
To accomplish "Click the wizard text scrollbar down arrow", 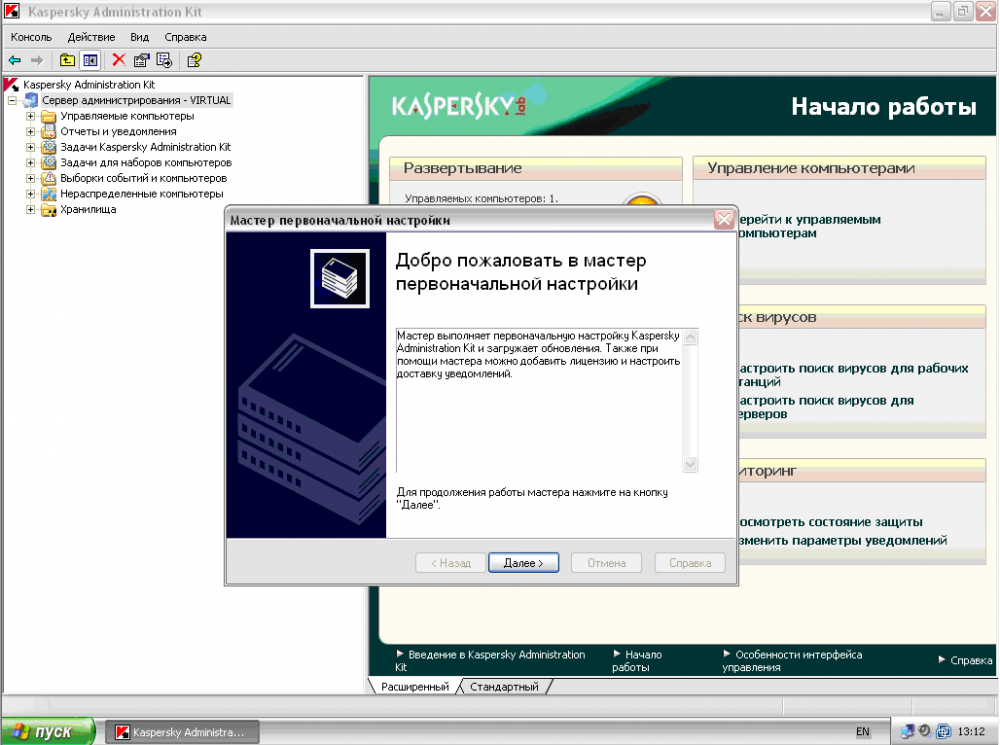I will click(x=690, y=464).
